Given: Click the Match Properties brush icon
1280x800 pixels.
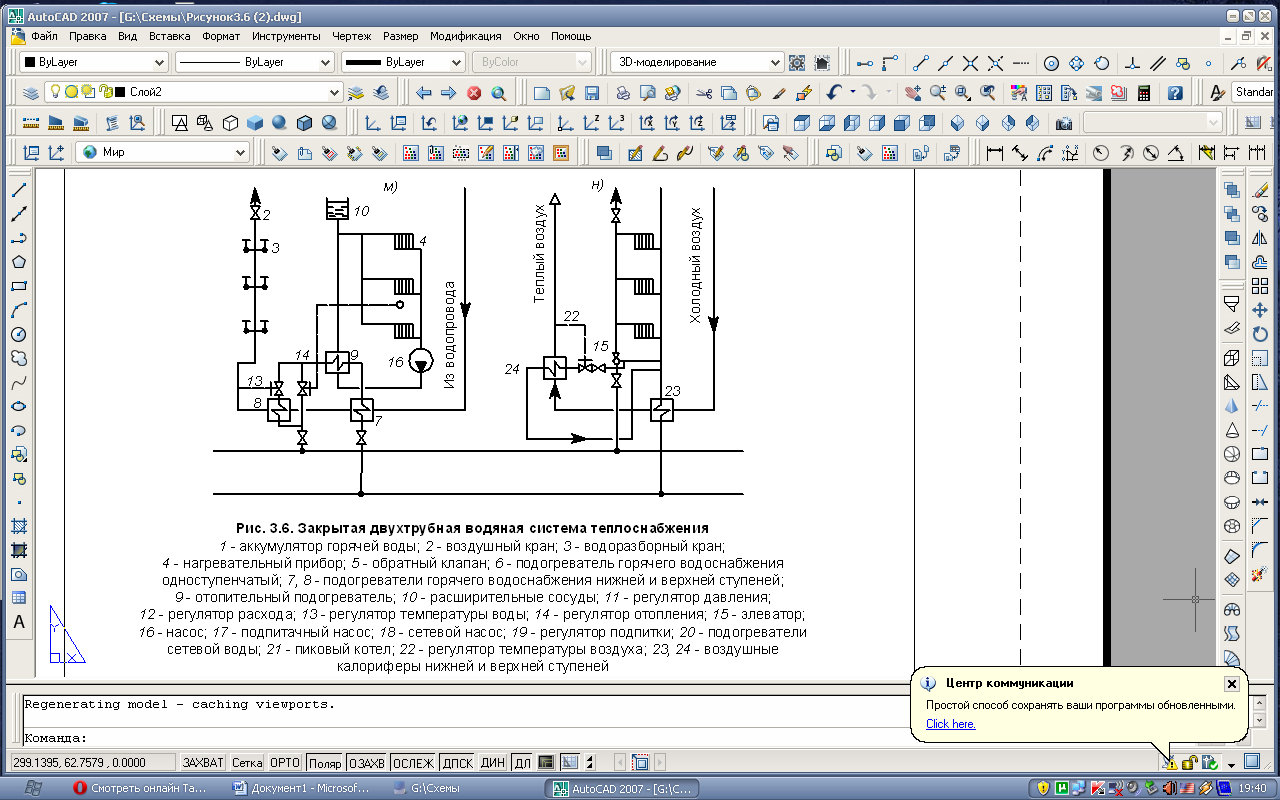Looking at the screenshot, I should click(x=780, y=93).
